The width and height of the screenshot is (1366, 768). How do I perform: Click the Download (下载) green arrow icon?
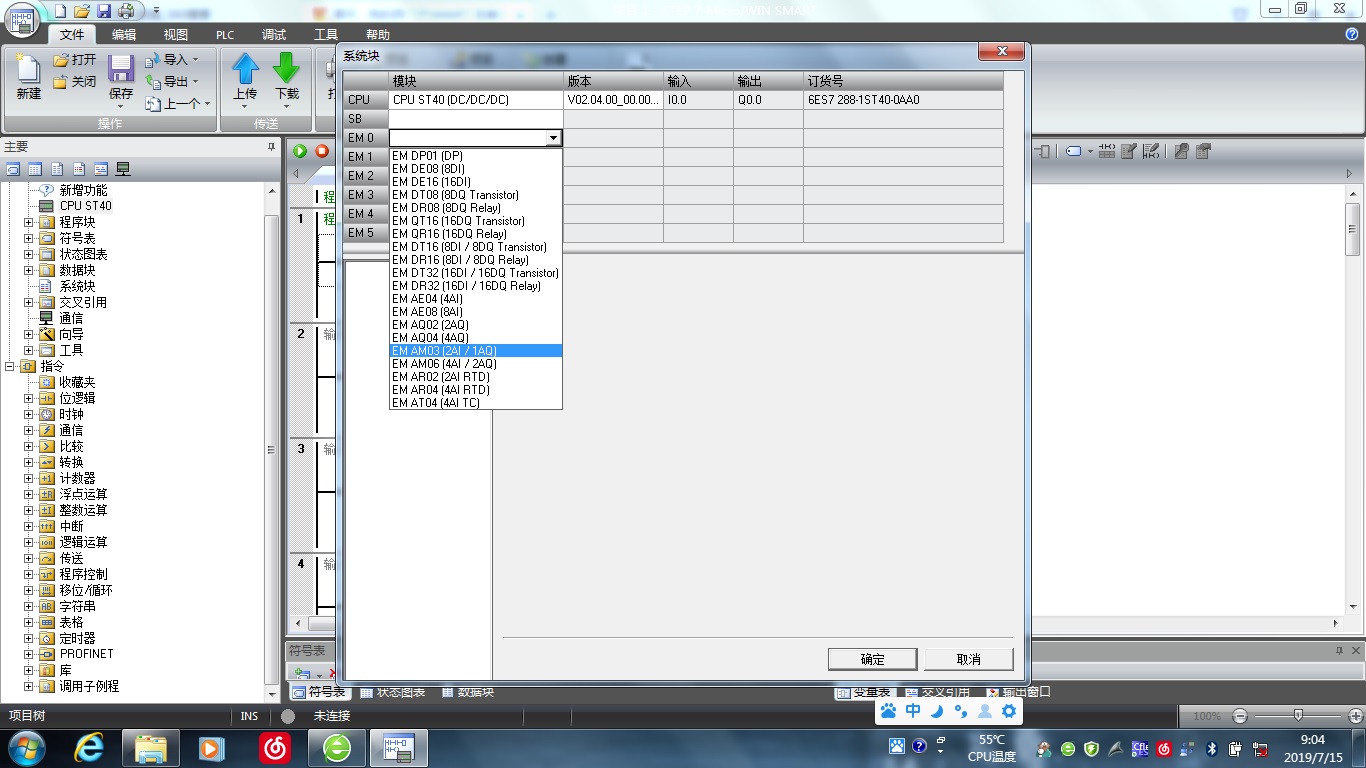(287, 70)
